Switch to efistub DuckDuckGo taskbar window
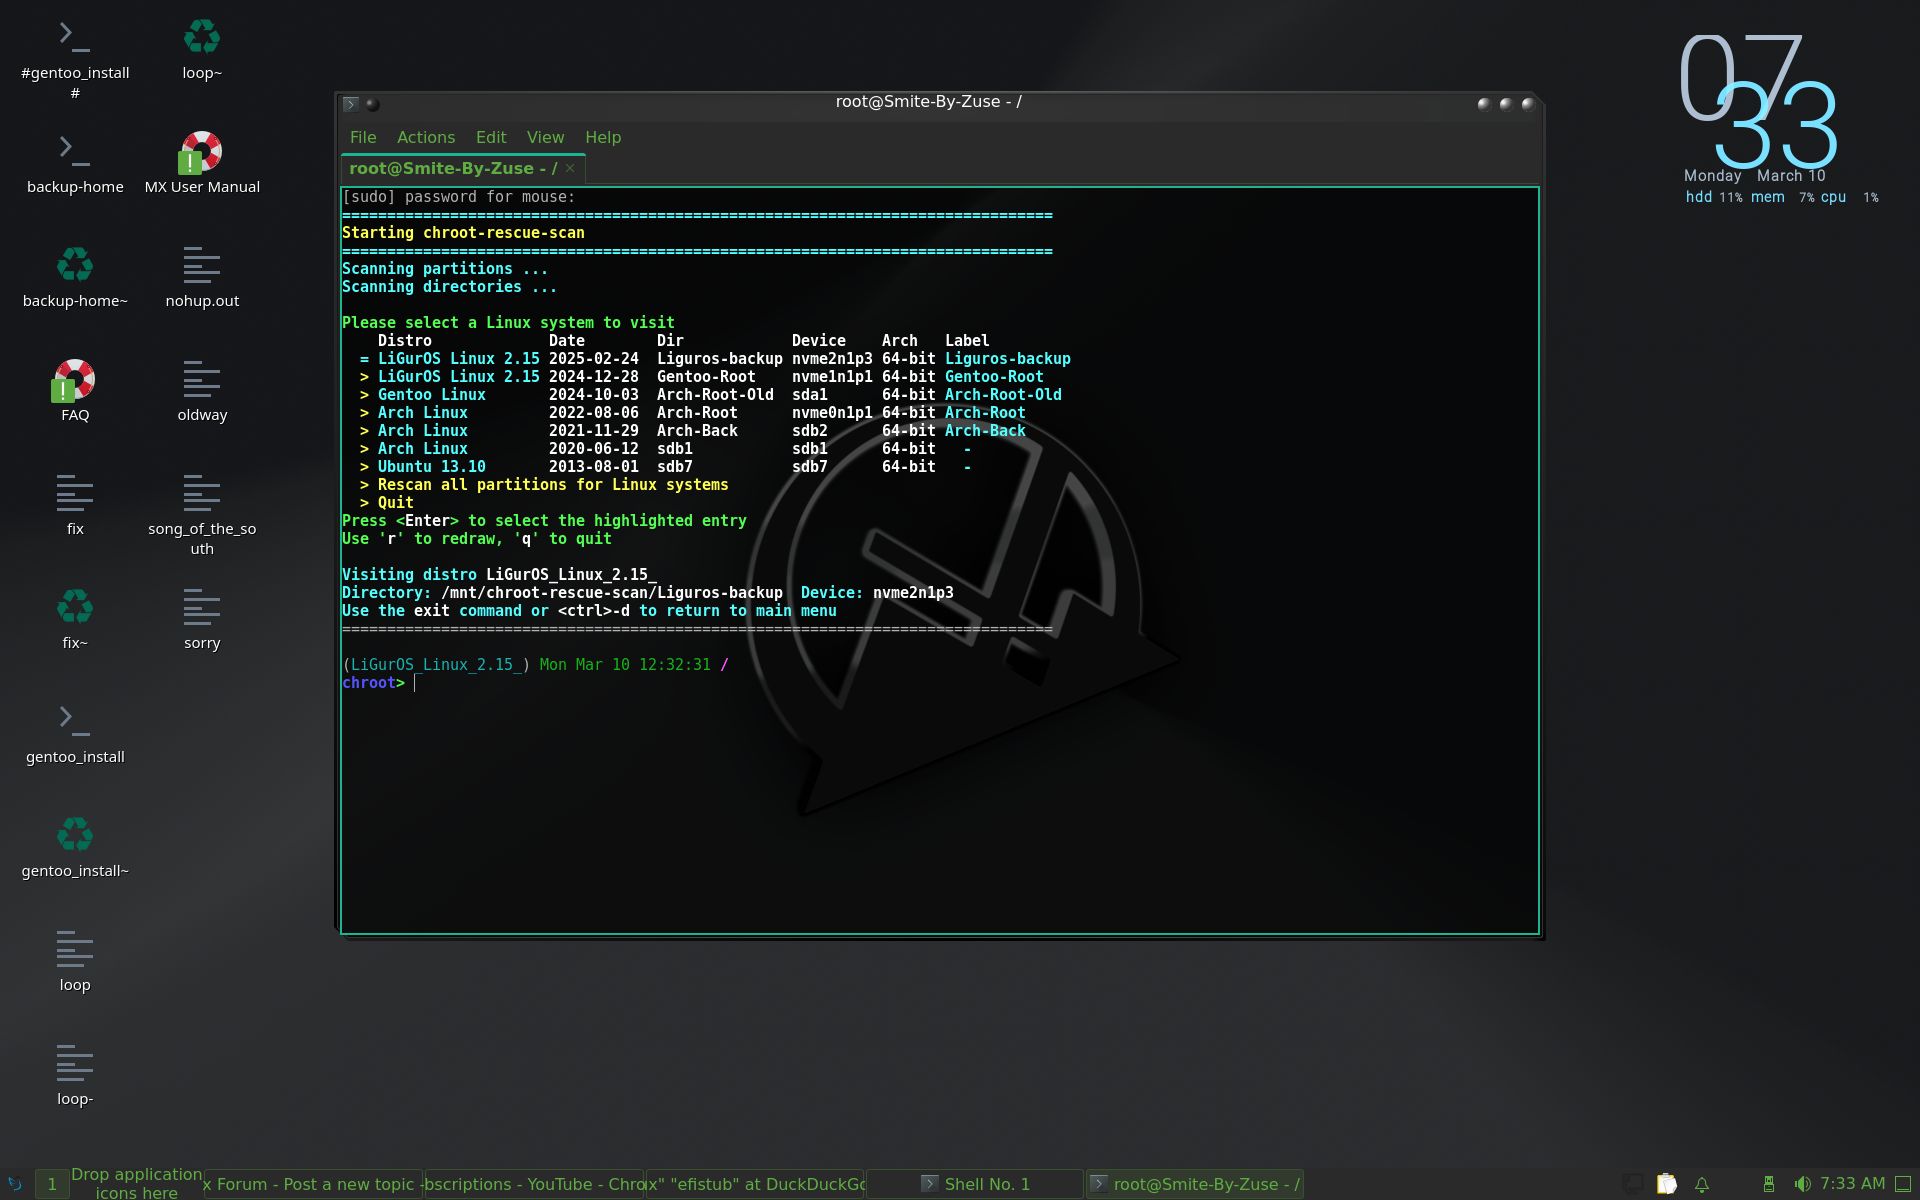The image size is (1920, 1200). (755, 1184)
